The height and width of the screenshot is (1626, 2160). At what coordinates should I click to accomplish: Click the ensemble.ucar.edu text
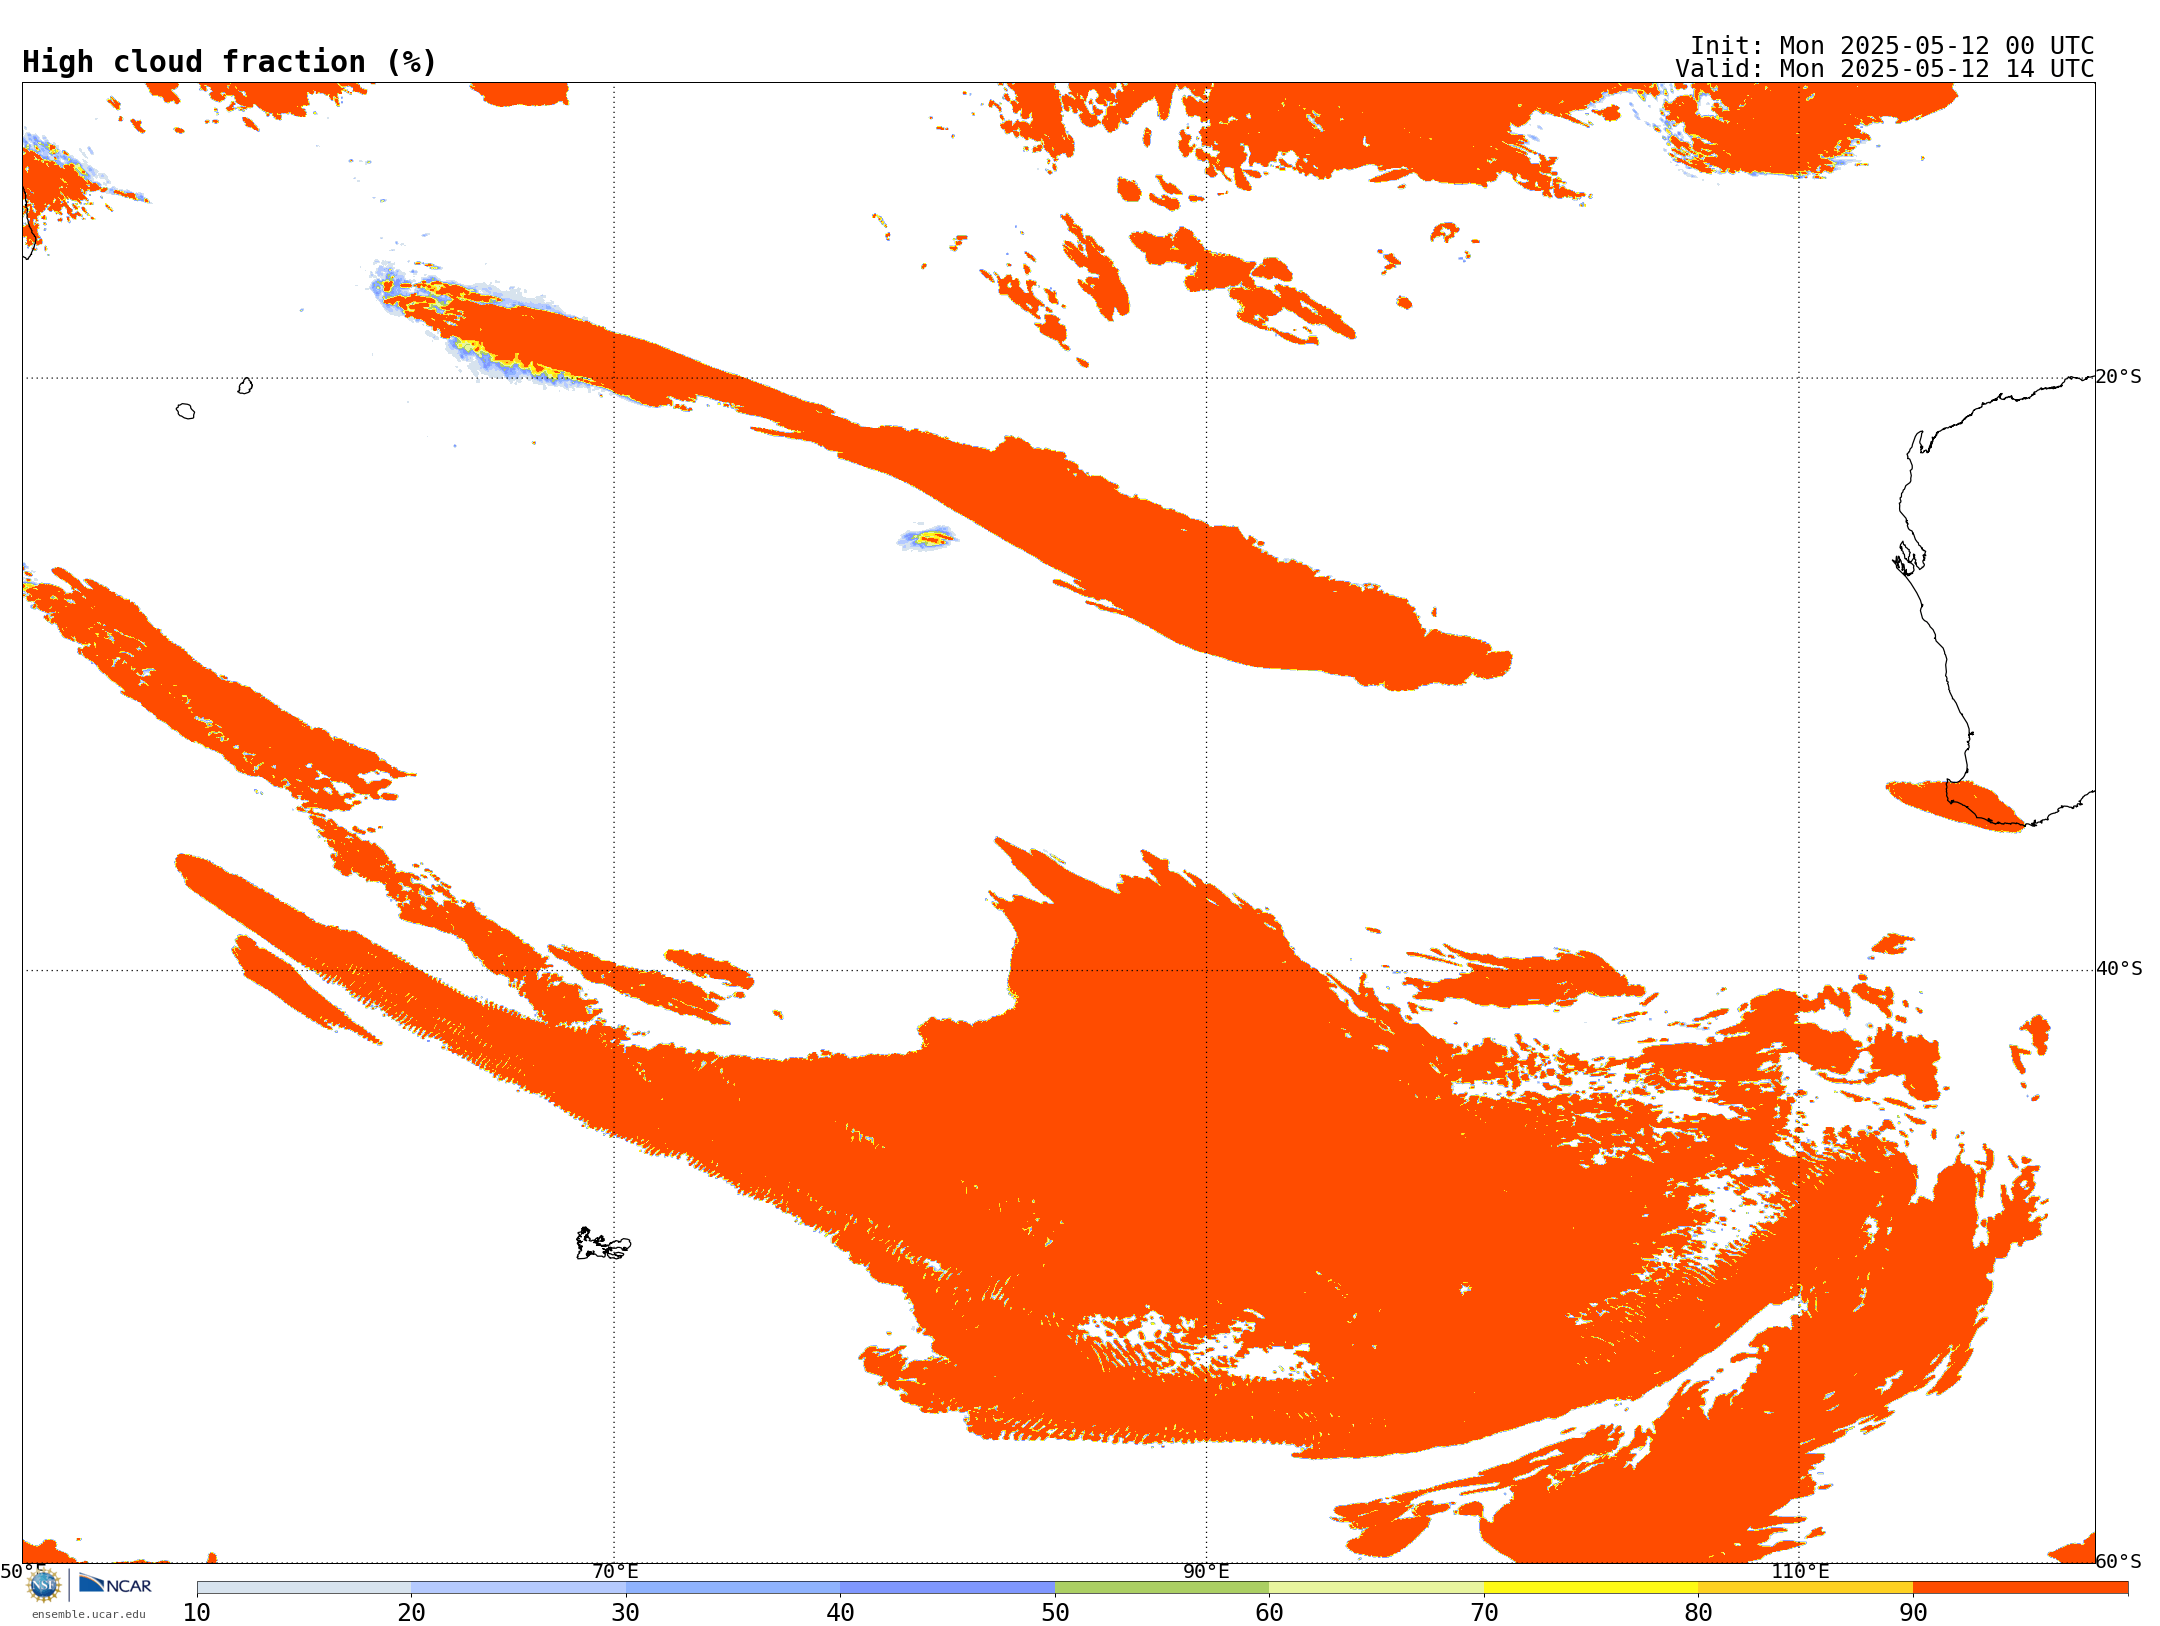click(x=89, y=1614)
